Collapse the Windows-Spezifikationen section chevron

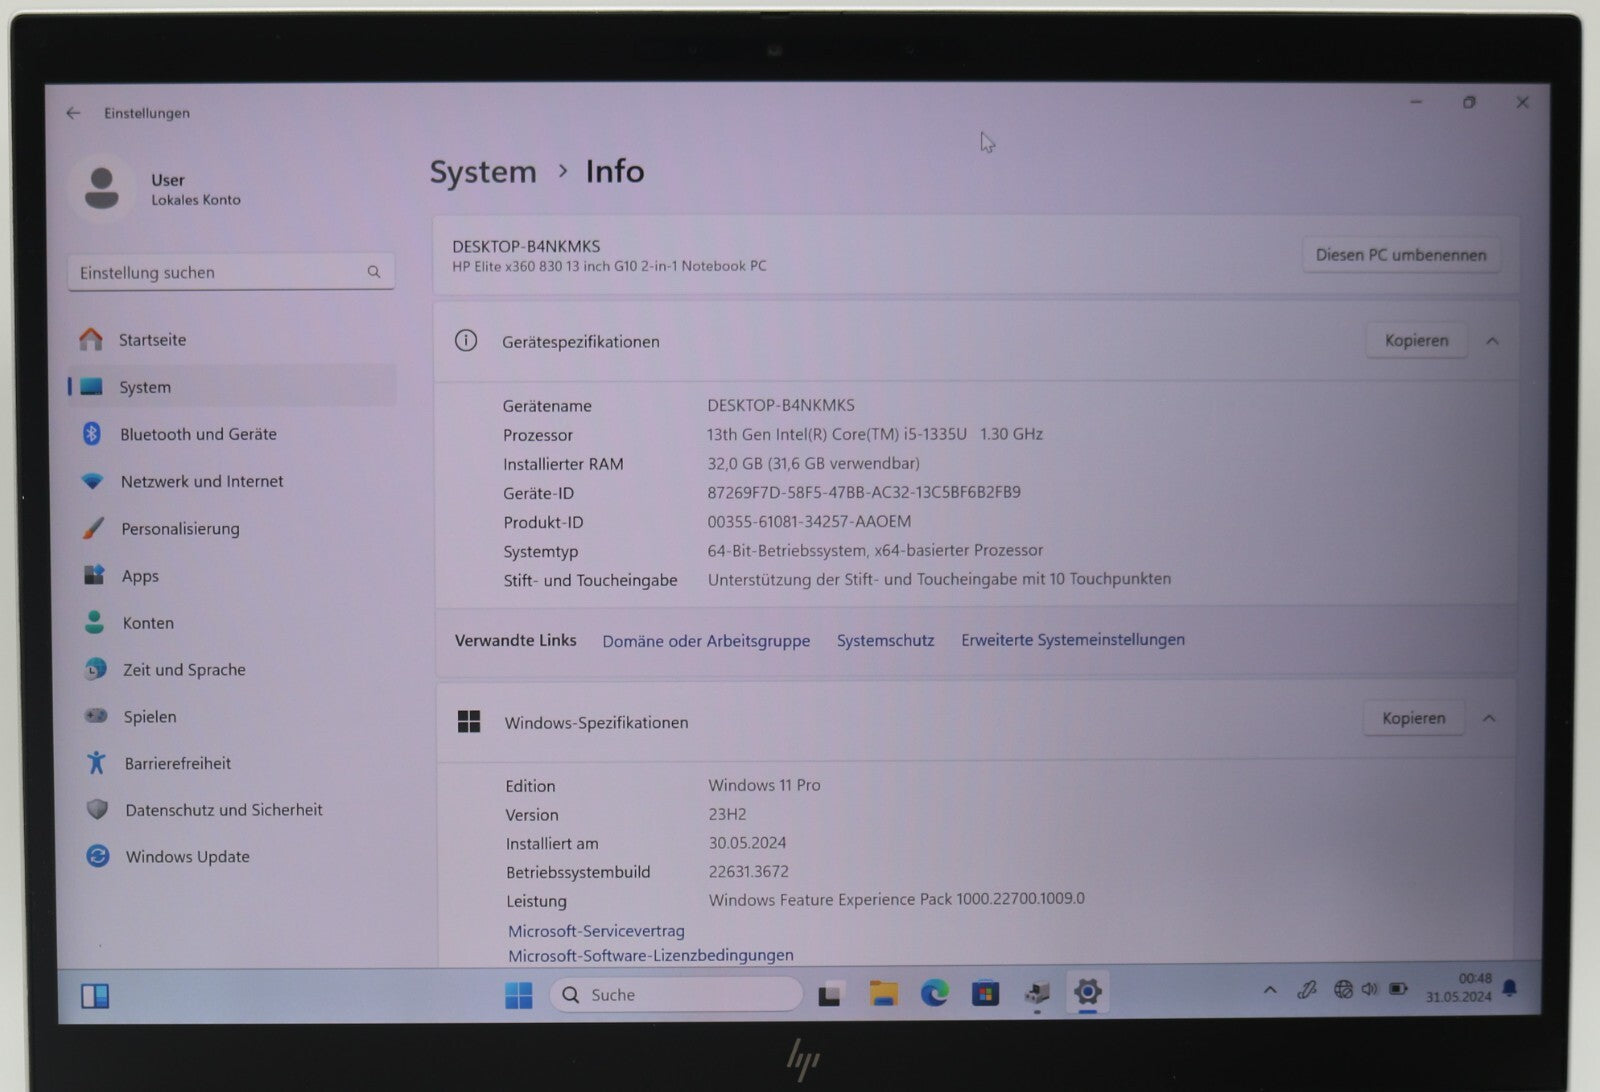[1489, 718]
